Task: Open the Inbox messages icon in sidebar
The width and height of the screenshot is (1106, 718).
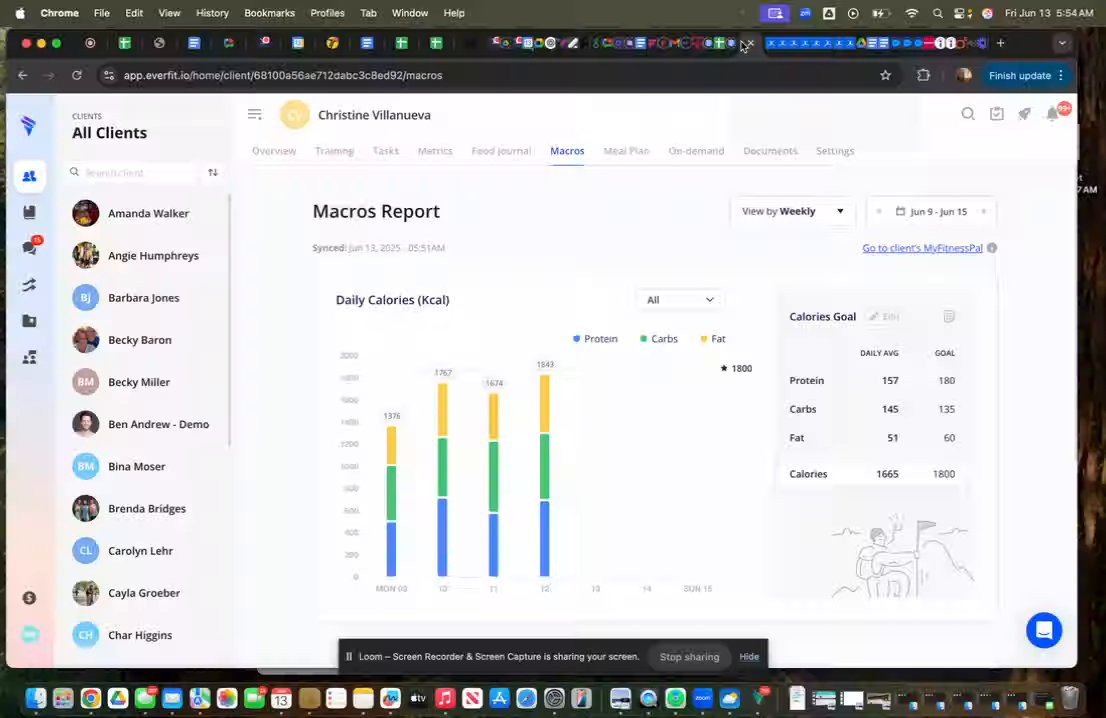Action: (x=29, y=248)
